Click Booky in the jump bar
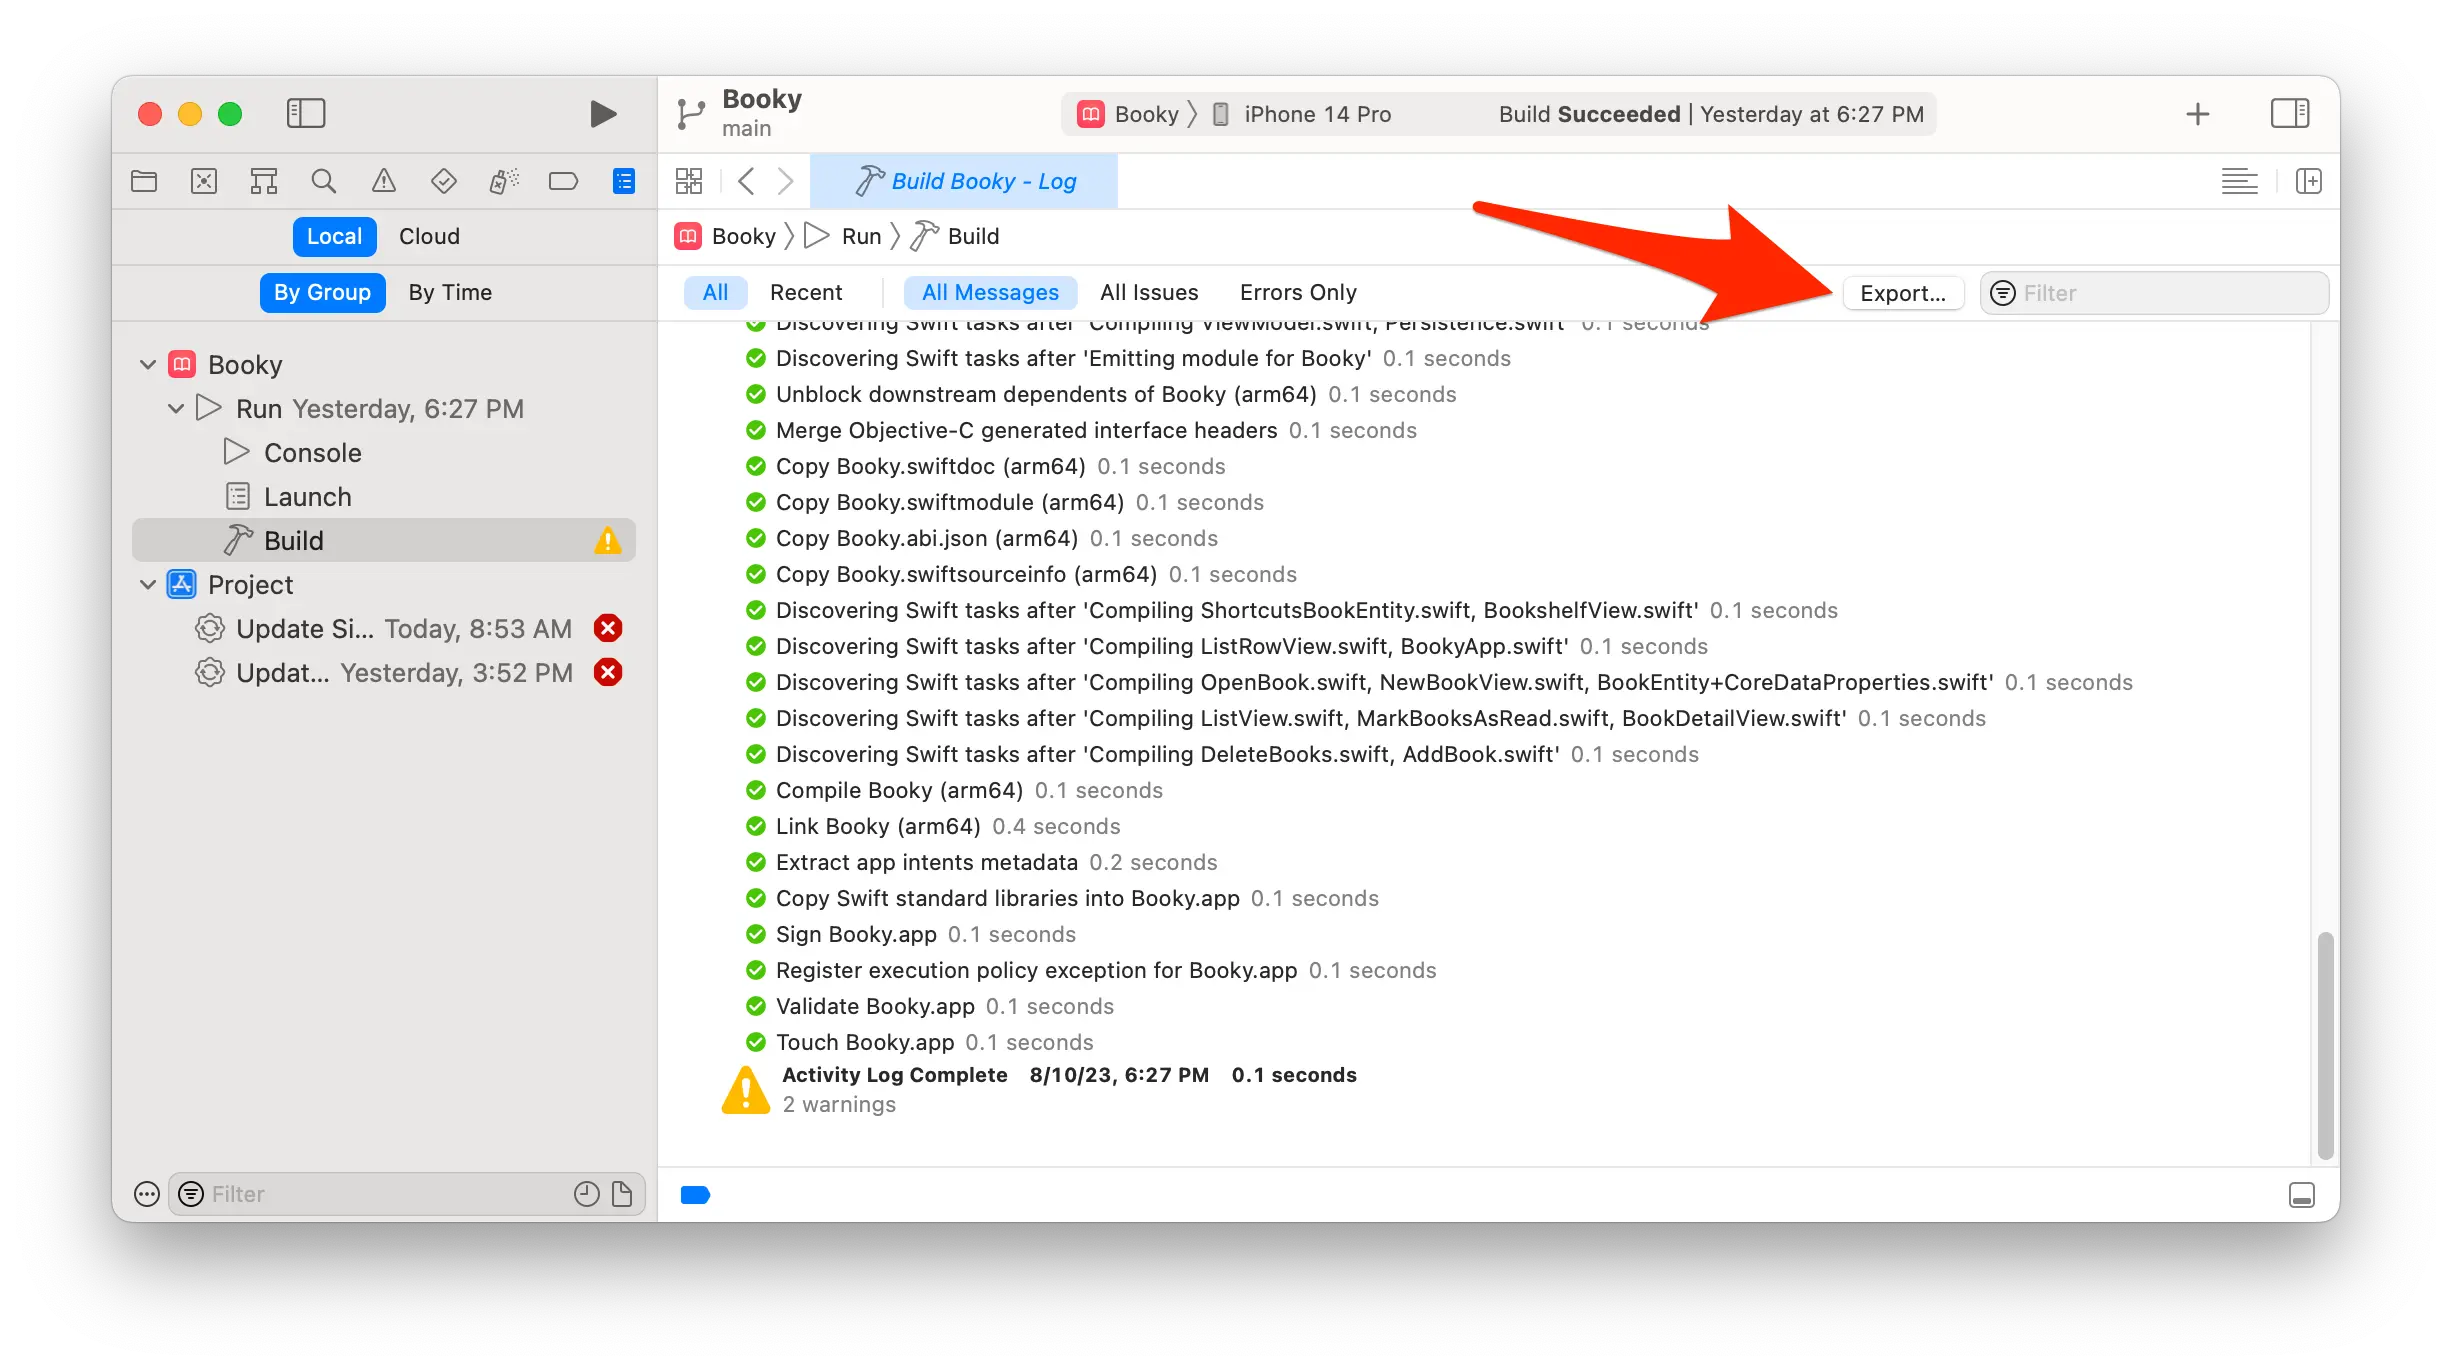Image resolution: width=2452 pixels, height=1370 pixels. (727, 236)
